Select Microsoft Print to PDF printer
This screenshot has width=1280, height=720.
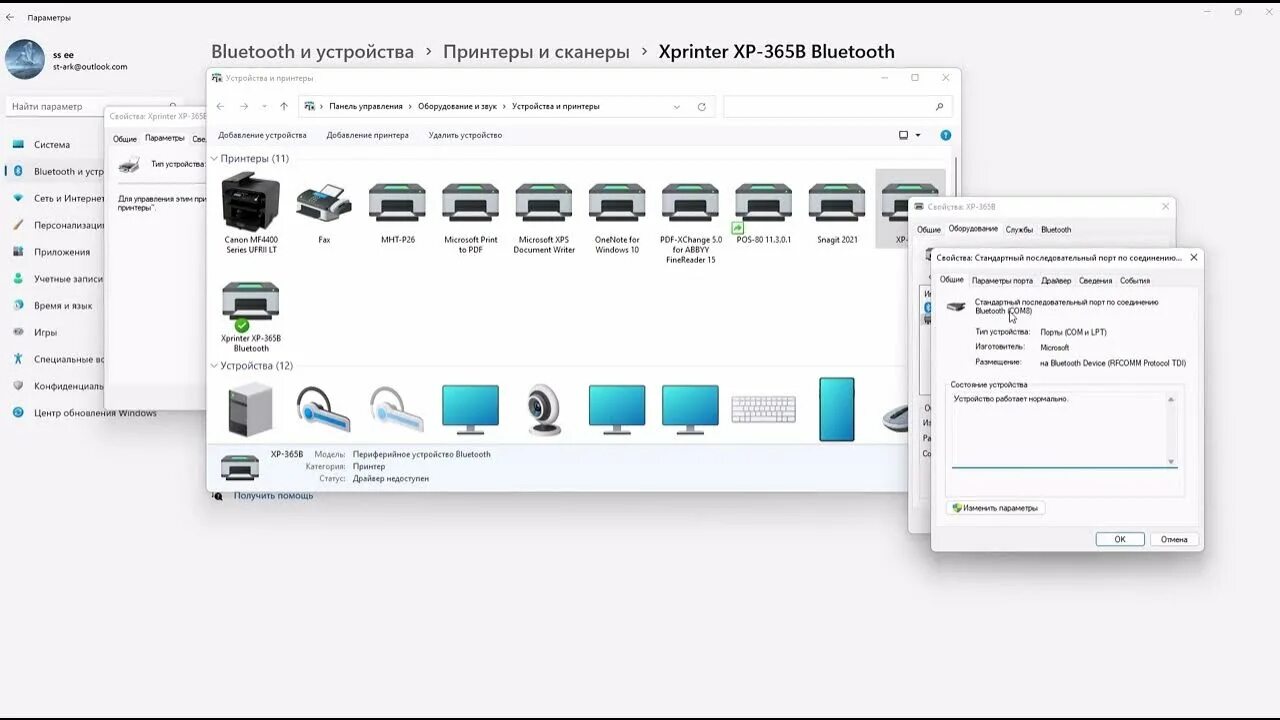pos(471,218)
